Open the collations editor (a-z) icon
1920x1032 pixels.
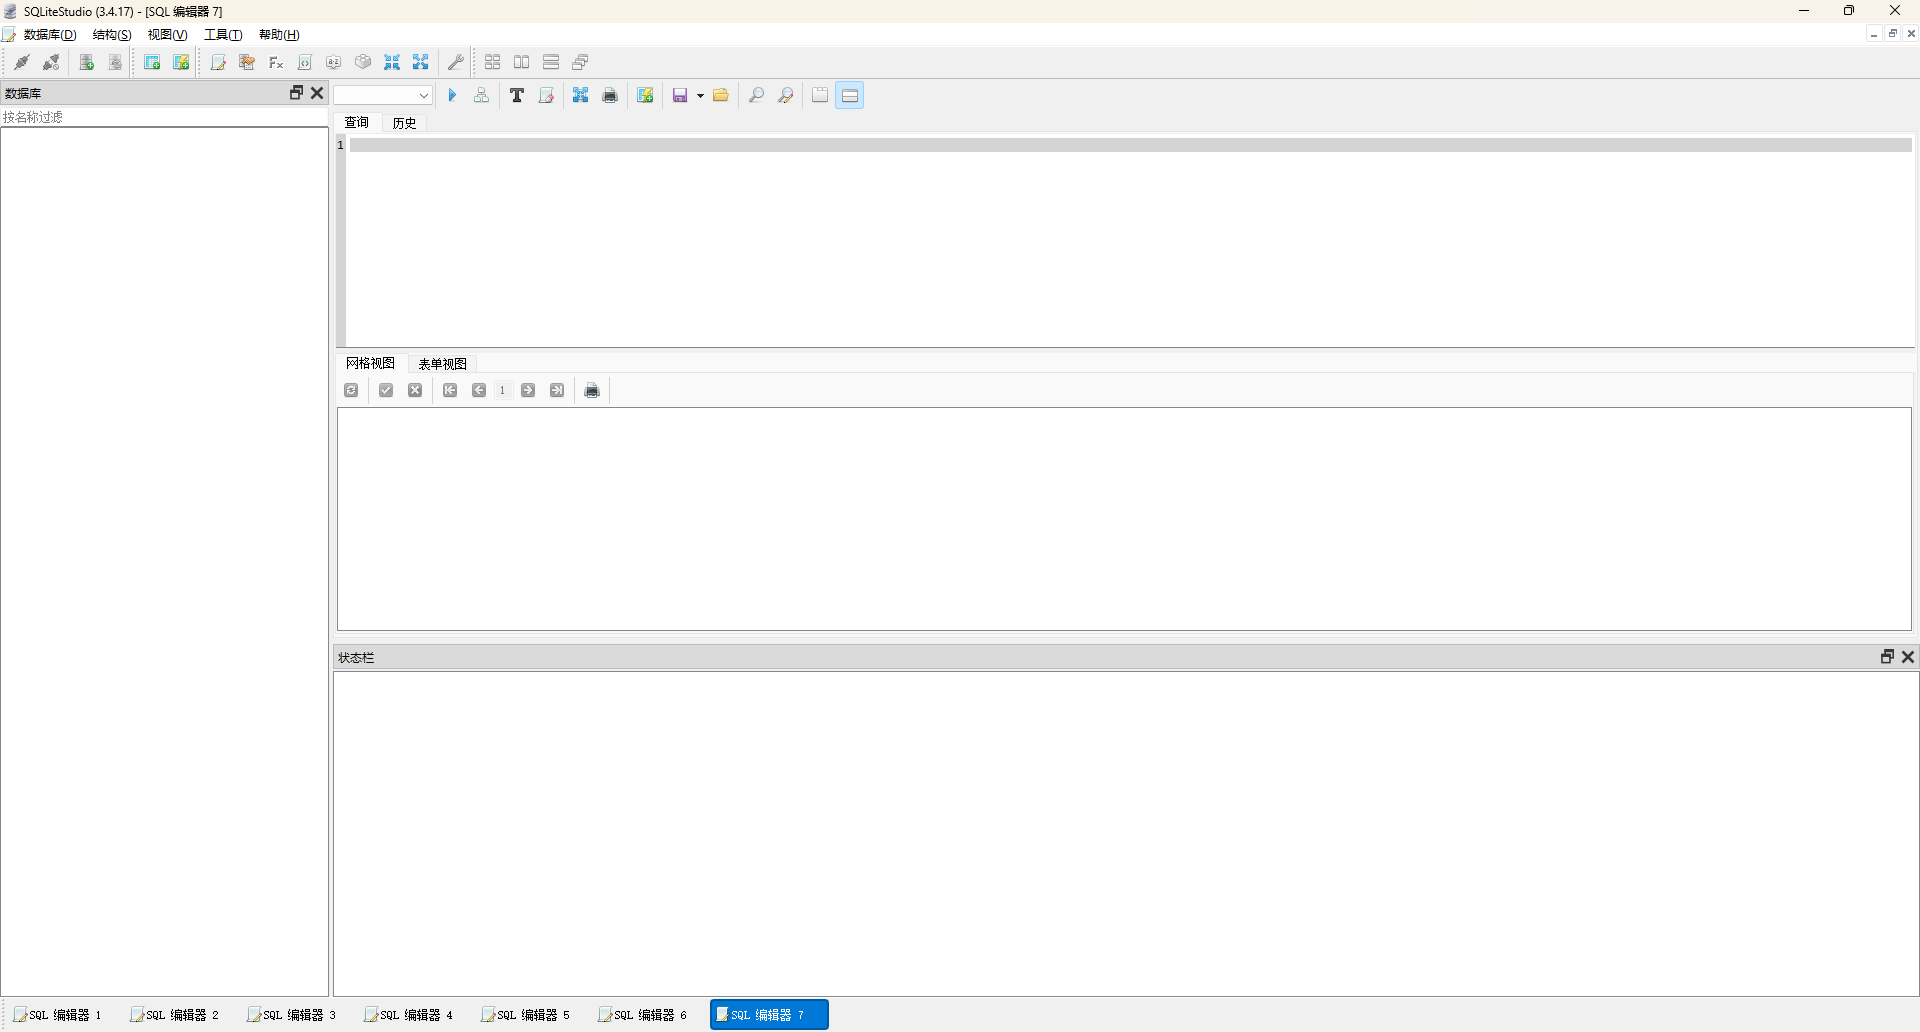(334, 62)
